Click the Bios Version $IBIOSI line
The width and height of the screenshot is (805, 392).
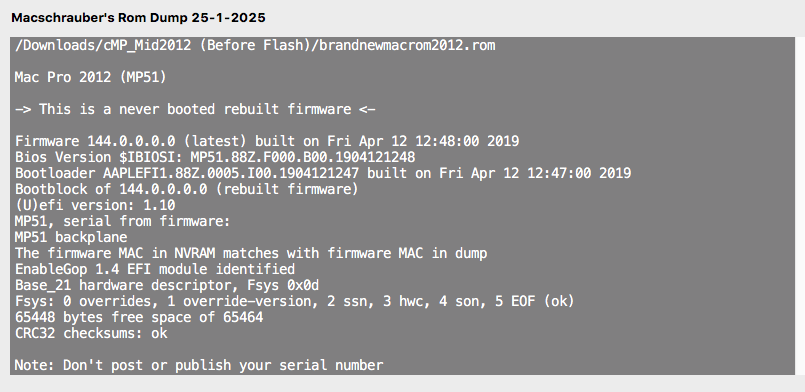click(x=215, y=157)
